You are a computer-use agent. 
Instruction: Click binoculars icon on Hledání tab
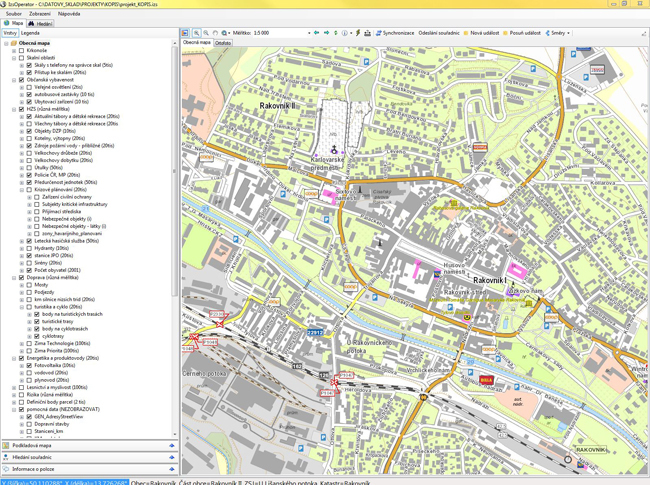pyautogui.click(x=32, y=23)
